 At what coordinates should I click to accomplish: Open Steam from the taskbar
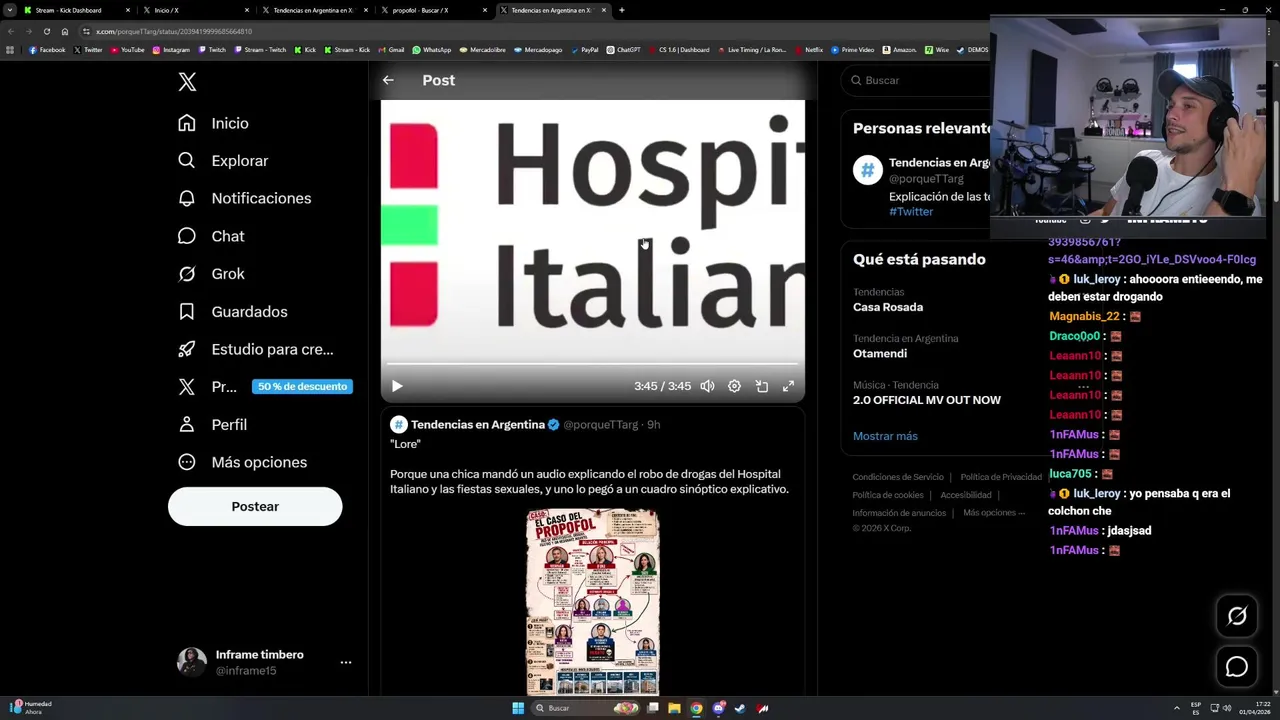click(x=740, y=708)
